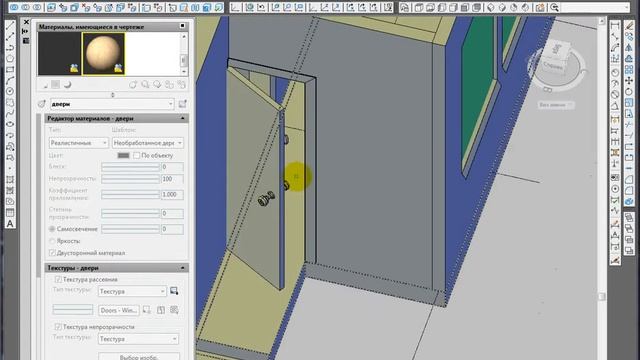Select the Construction Line tool
Image resolution: width=640 pixels, height=360 pixels.
[x=10, y=36]
